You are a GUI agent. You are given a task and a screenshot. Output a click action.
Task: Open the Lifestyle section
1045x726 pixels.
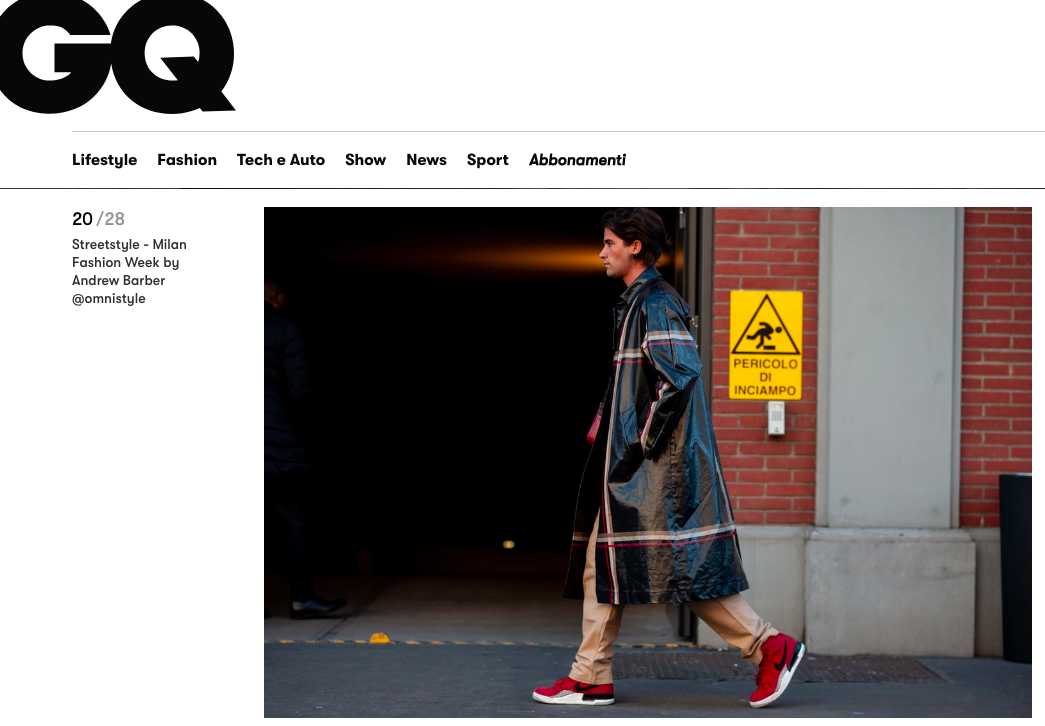tap(105, 160)
